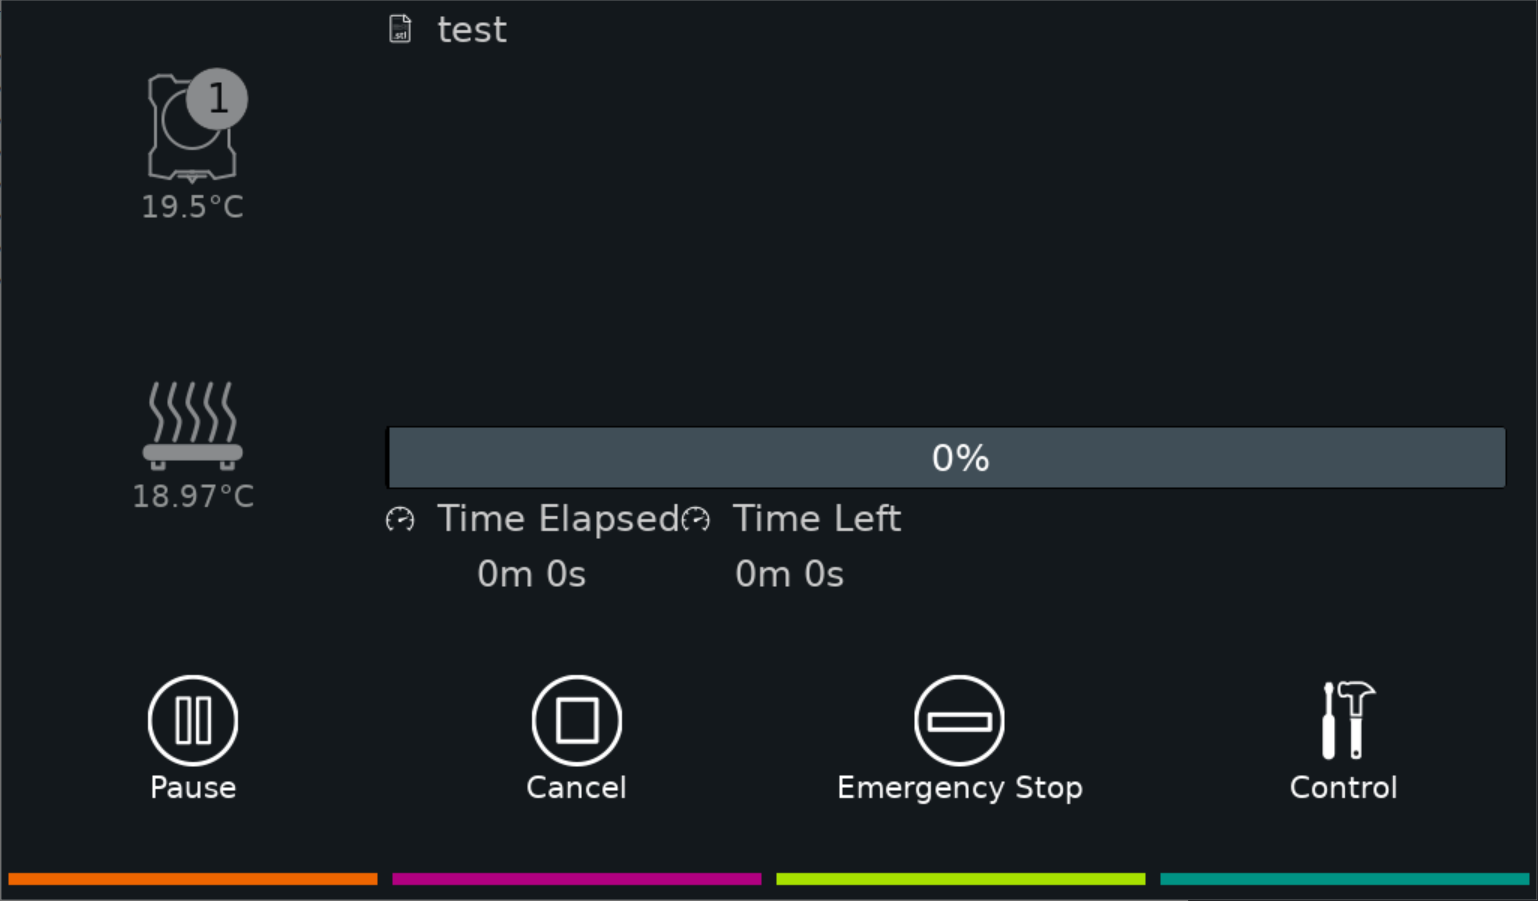
Task: Click the 0% print progress bar
Action: [946, 458]
